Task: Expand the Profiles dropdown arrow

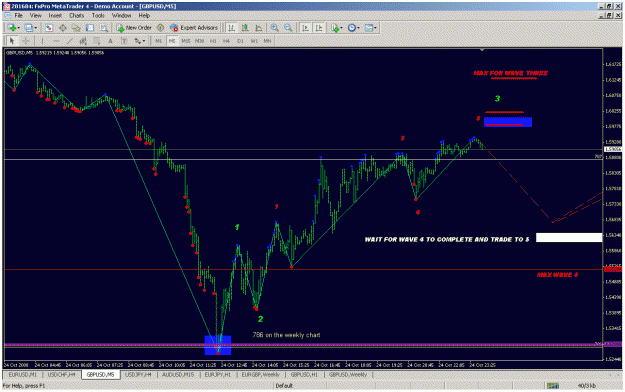Action: click(x=35, y=28)
